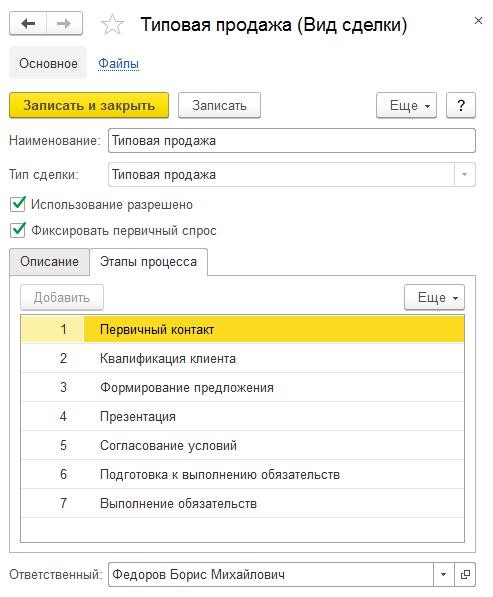Open the top 'Еще' menu
The height and width of the screenshot is (597, 493).
406,105
